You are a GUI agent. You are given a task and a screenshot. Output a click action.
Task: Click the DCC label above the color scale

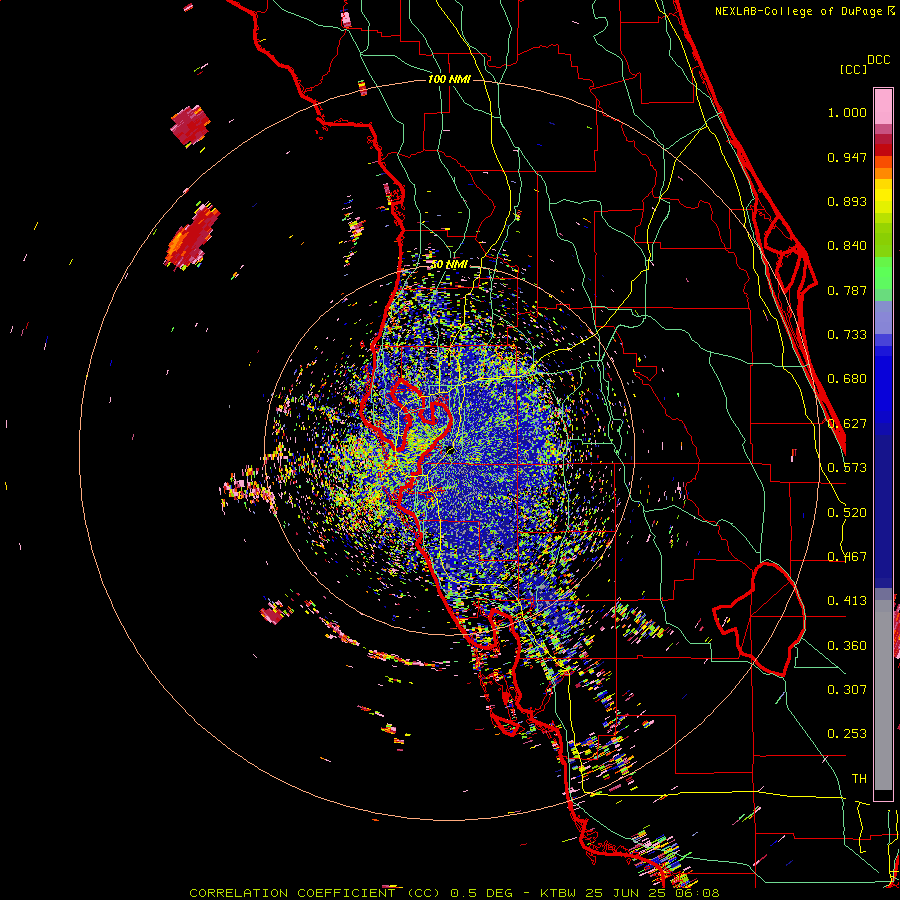pos(878,60)
